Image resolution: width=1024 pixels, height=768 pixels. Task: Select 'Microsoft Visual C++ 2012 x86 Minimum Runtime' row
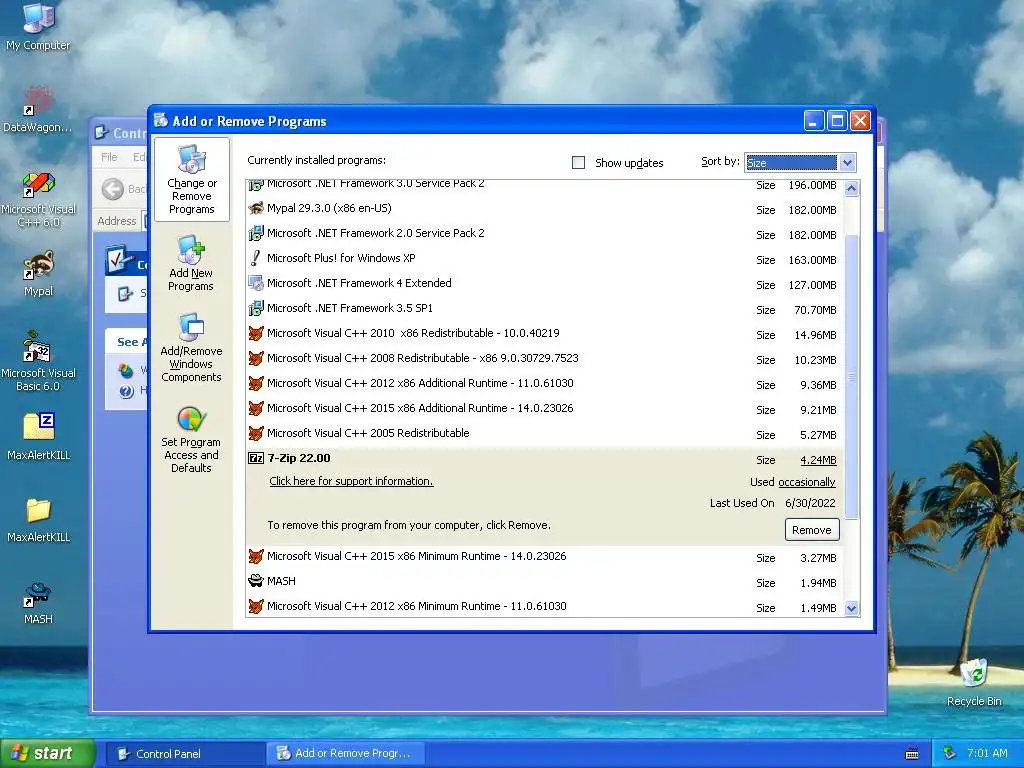[544, 607]
